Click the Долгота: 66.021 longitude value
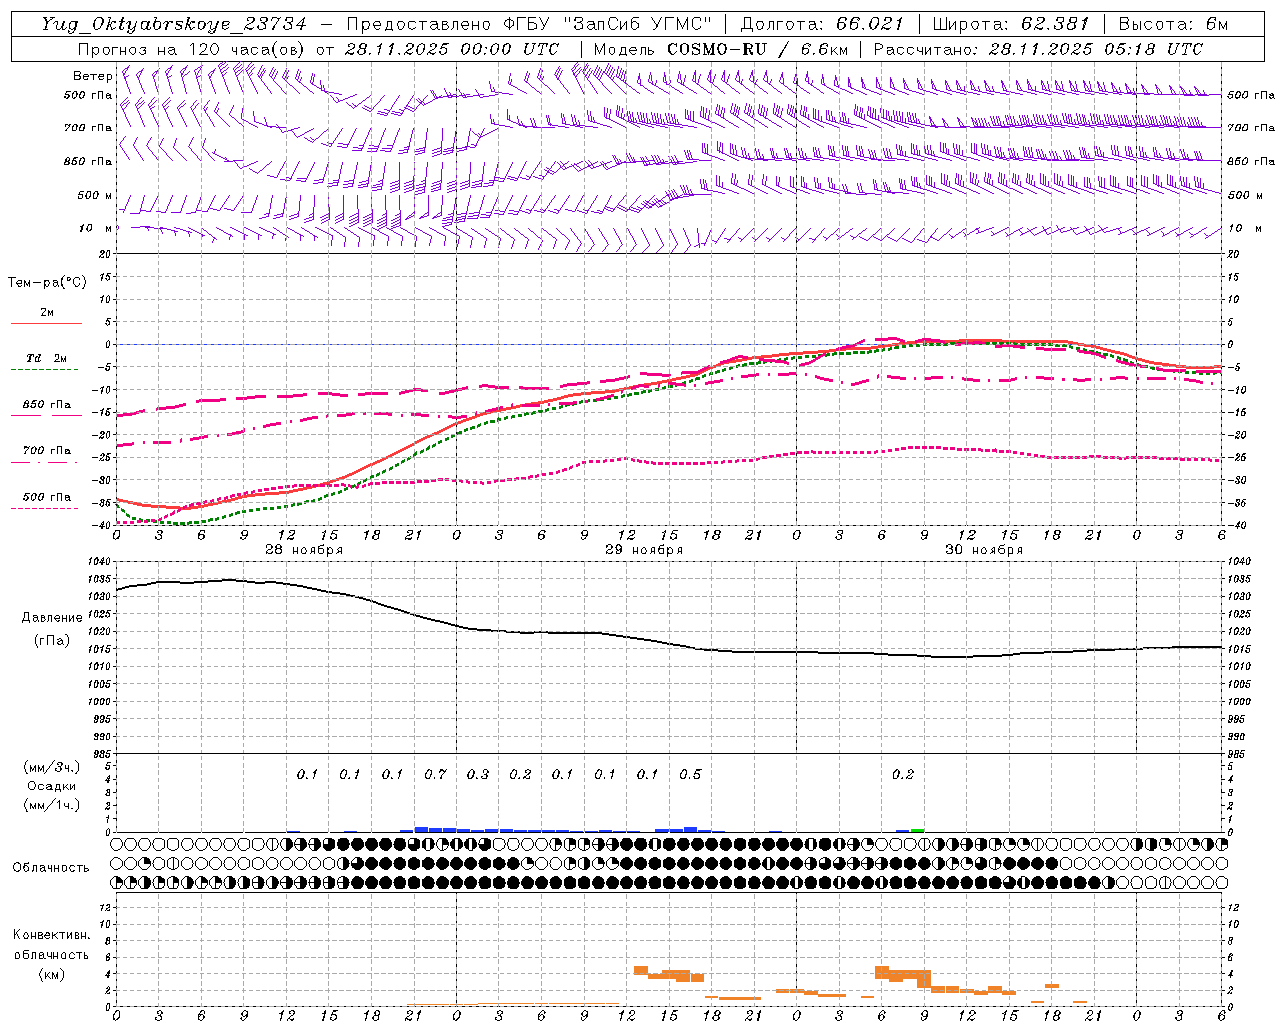The width and height of the screenshot is (1280, 1024). (x=822, y=24)
